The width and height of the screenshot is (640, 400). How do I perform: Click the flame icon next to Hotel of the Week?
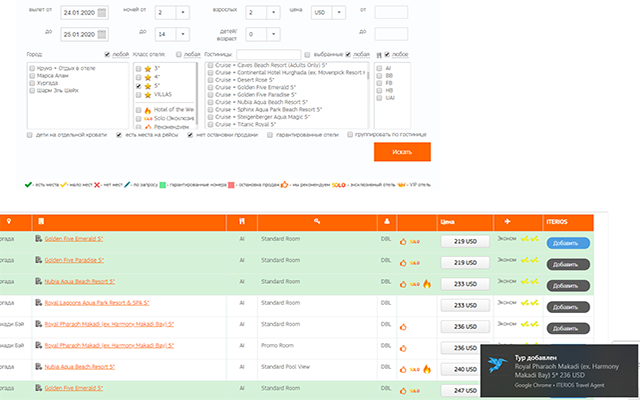[x=148, y=110]
